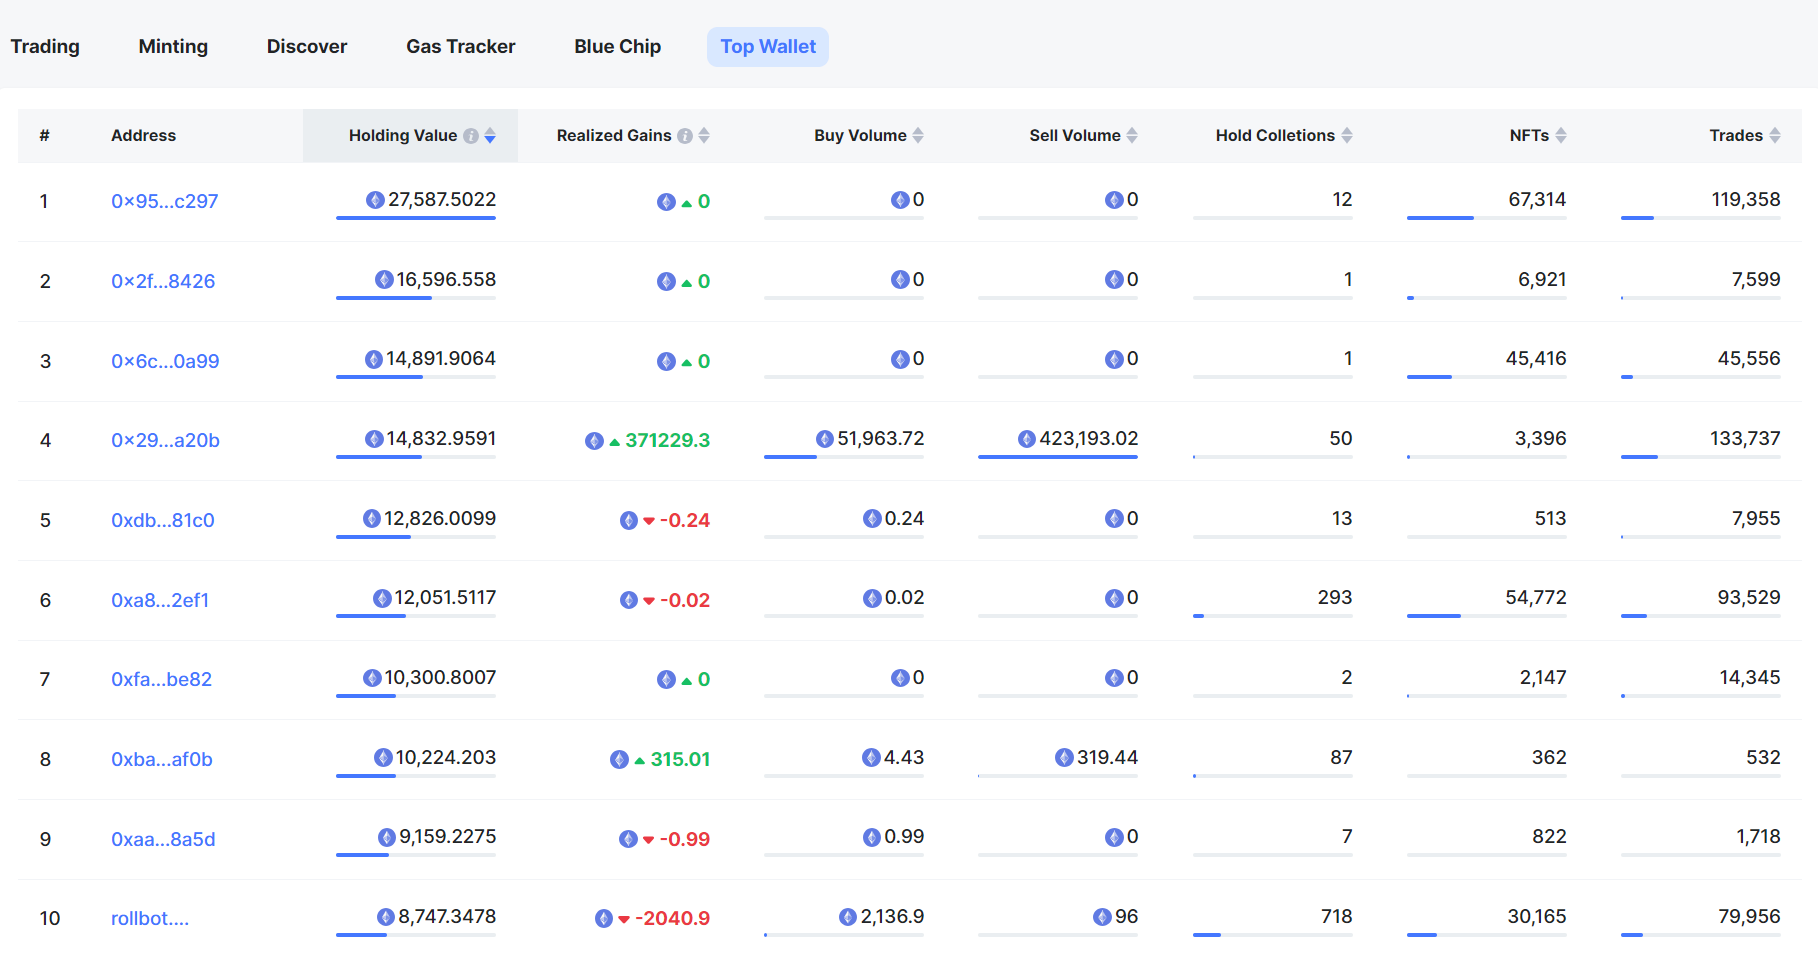
Task: Sort by Buy Volume using its arrows
Action: 918,136
